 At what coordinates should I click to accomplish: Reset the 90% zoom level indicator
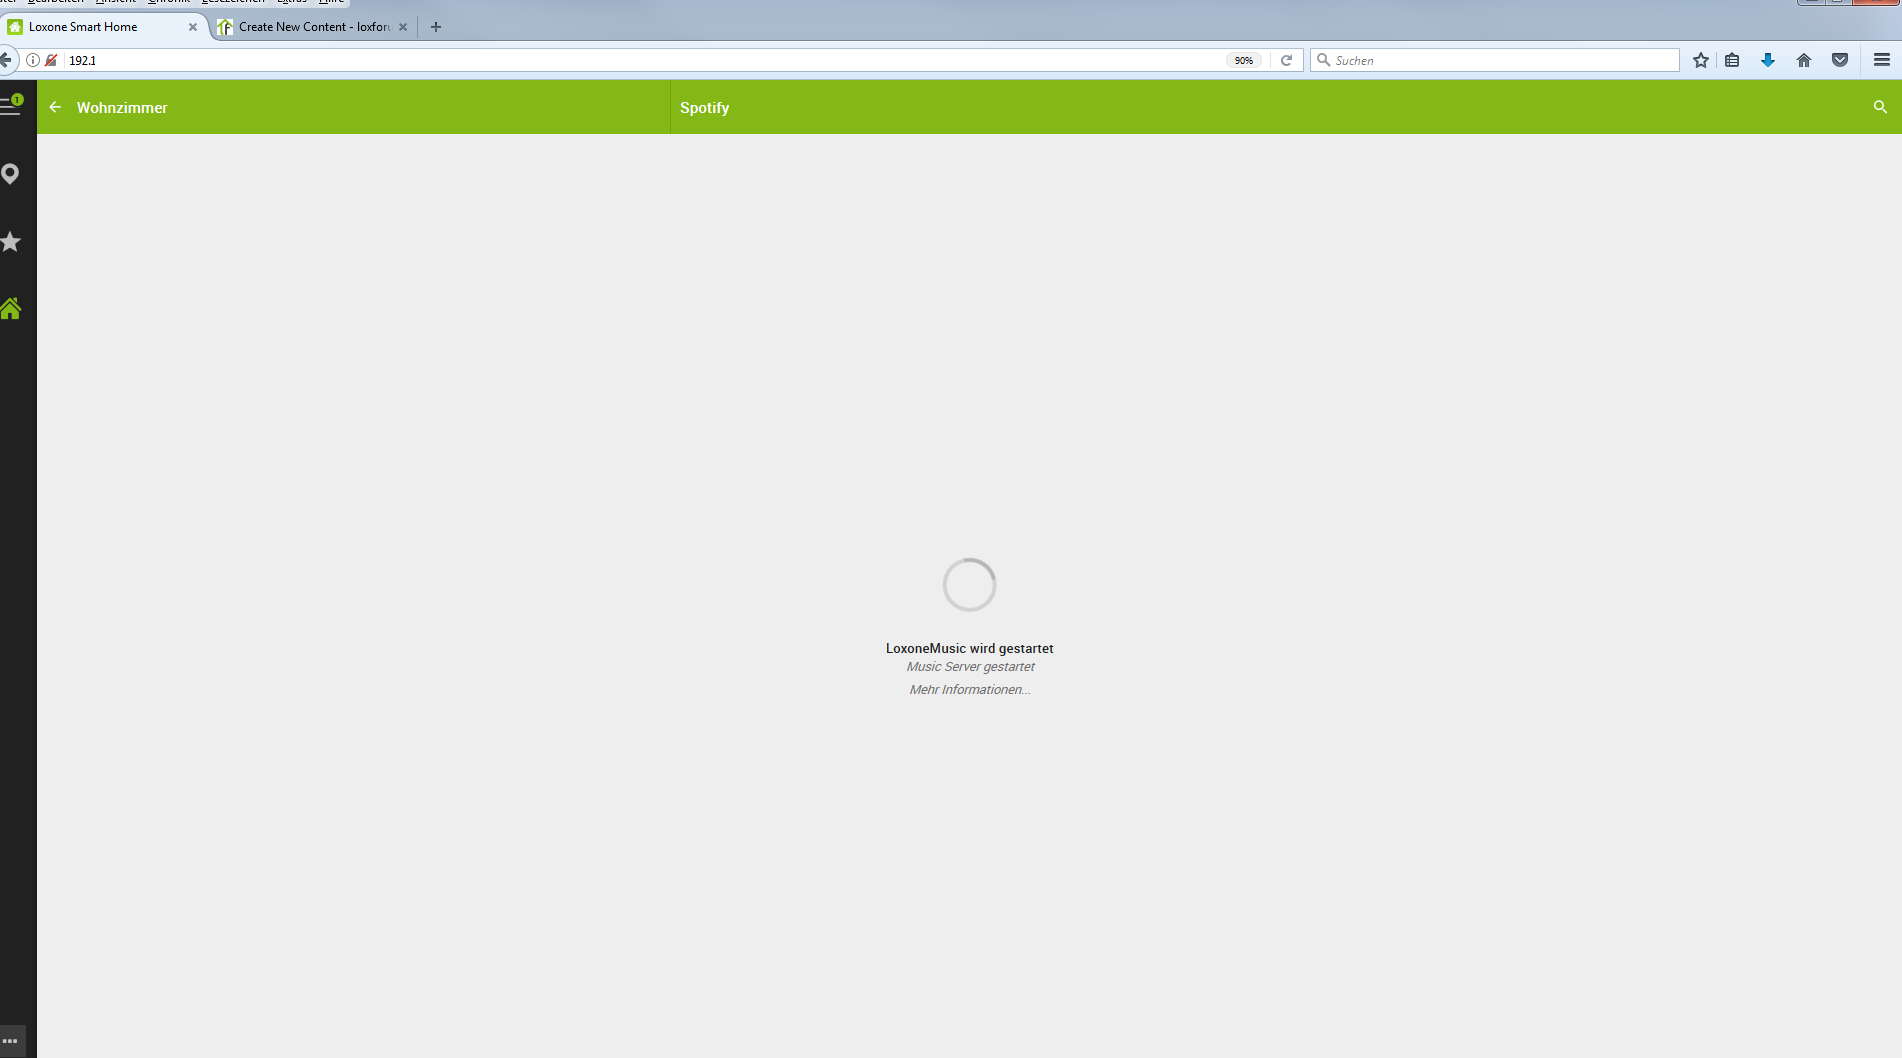click(x=1244, y=60)
